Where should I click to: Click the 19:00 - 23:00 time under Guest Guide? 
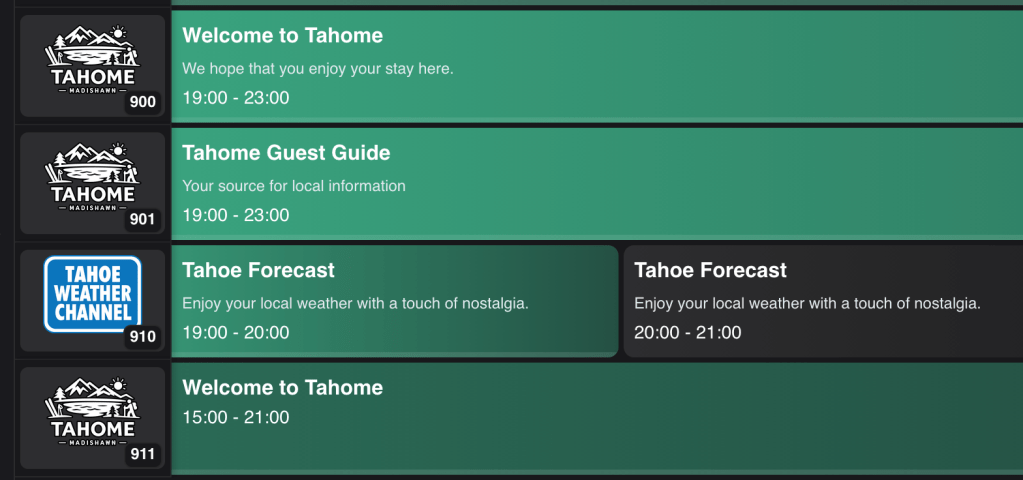click(x=236, y=215)
